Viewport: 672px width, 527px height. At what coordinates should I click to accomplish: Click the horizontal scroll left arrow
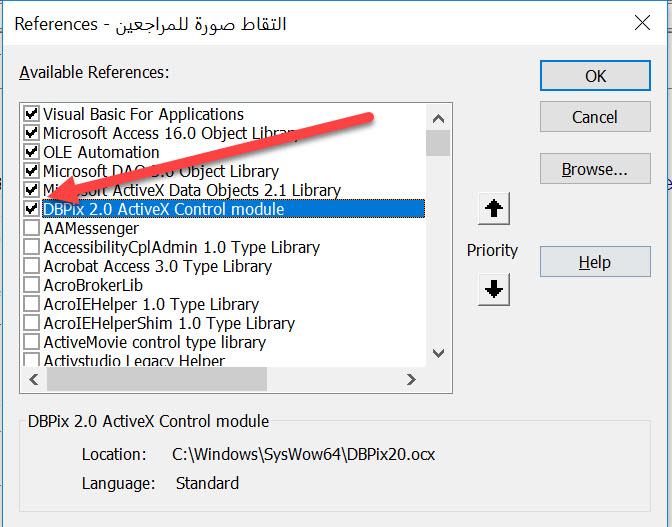click(34, 379)
